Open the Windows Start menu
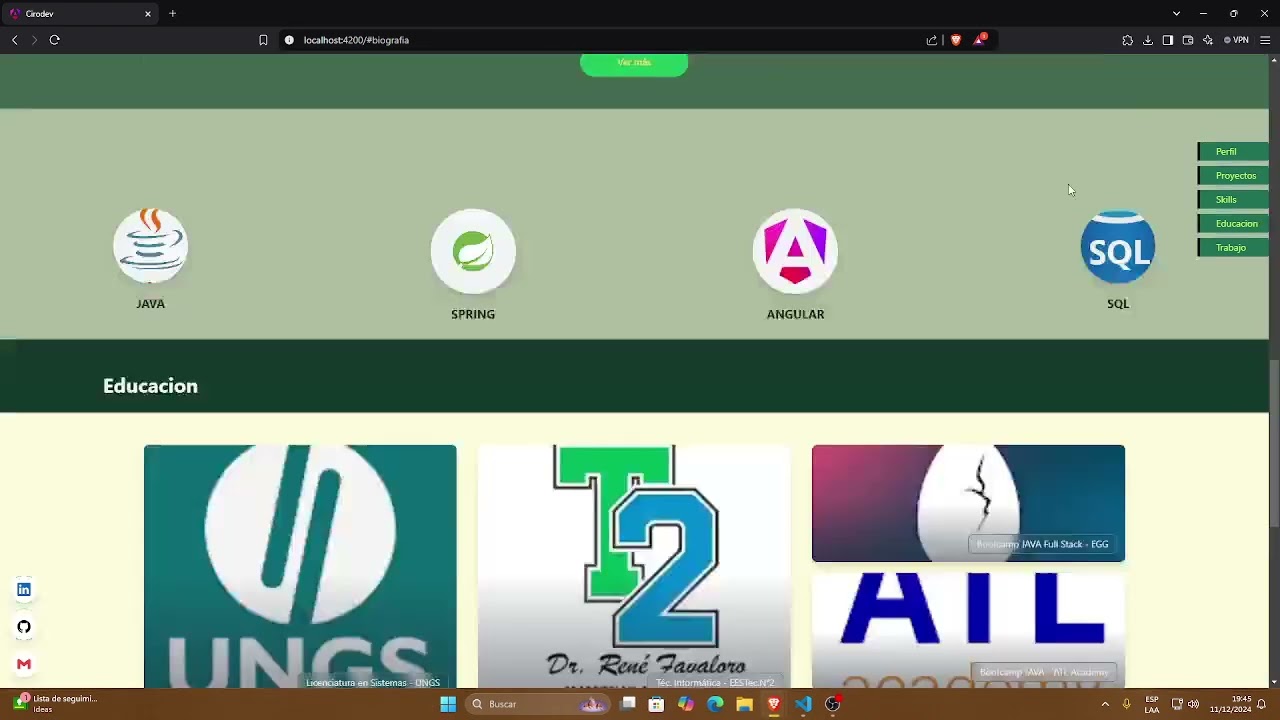This screenshot has height=720, width=1280. point(448,704)
